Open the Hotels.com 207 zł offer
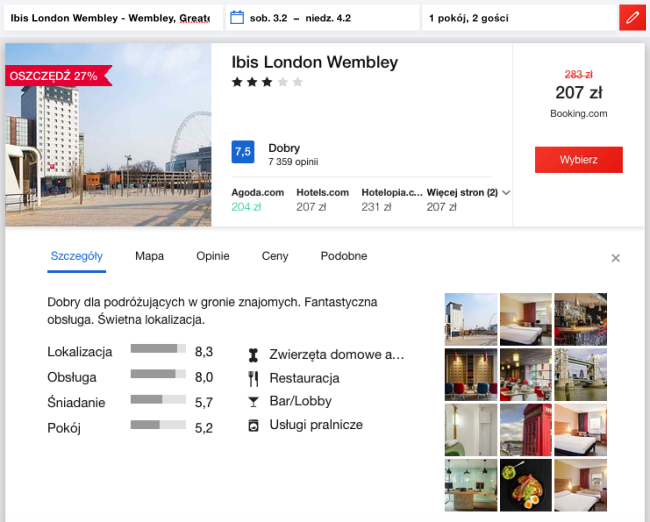Viewport: 650px width, 522px height. [x=323, y=200]
